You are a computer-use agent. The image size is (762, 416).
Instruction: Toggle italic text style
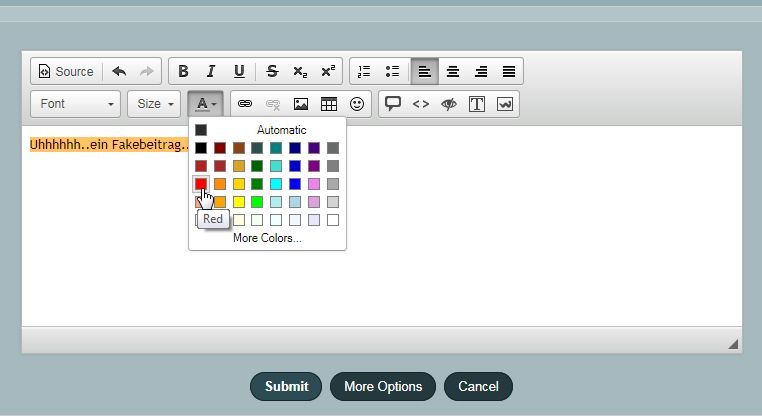pos(211,72)
